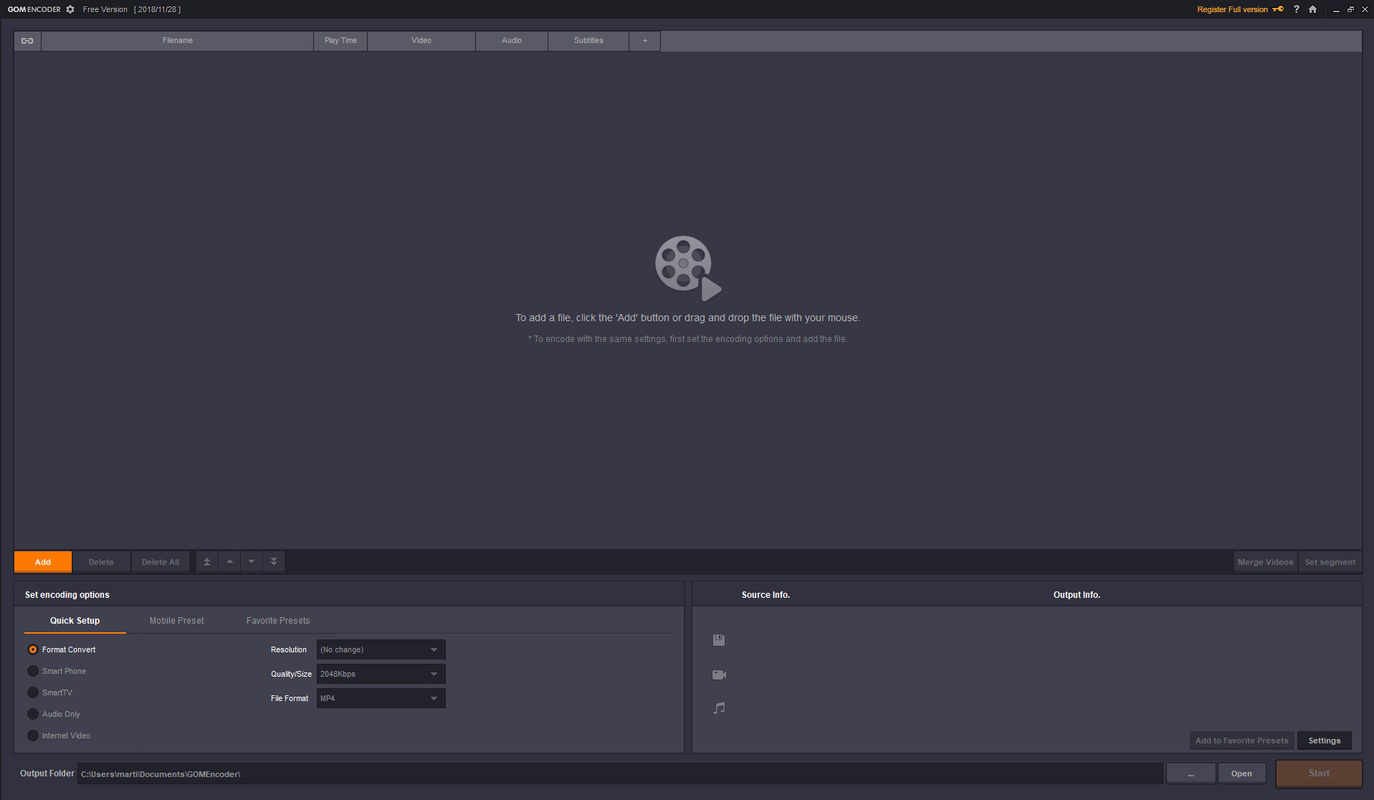This screenshot has height=800, width=1374.
Task: Click the move file down arrow
Action: point(251,561)
